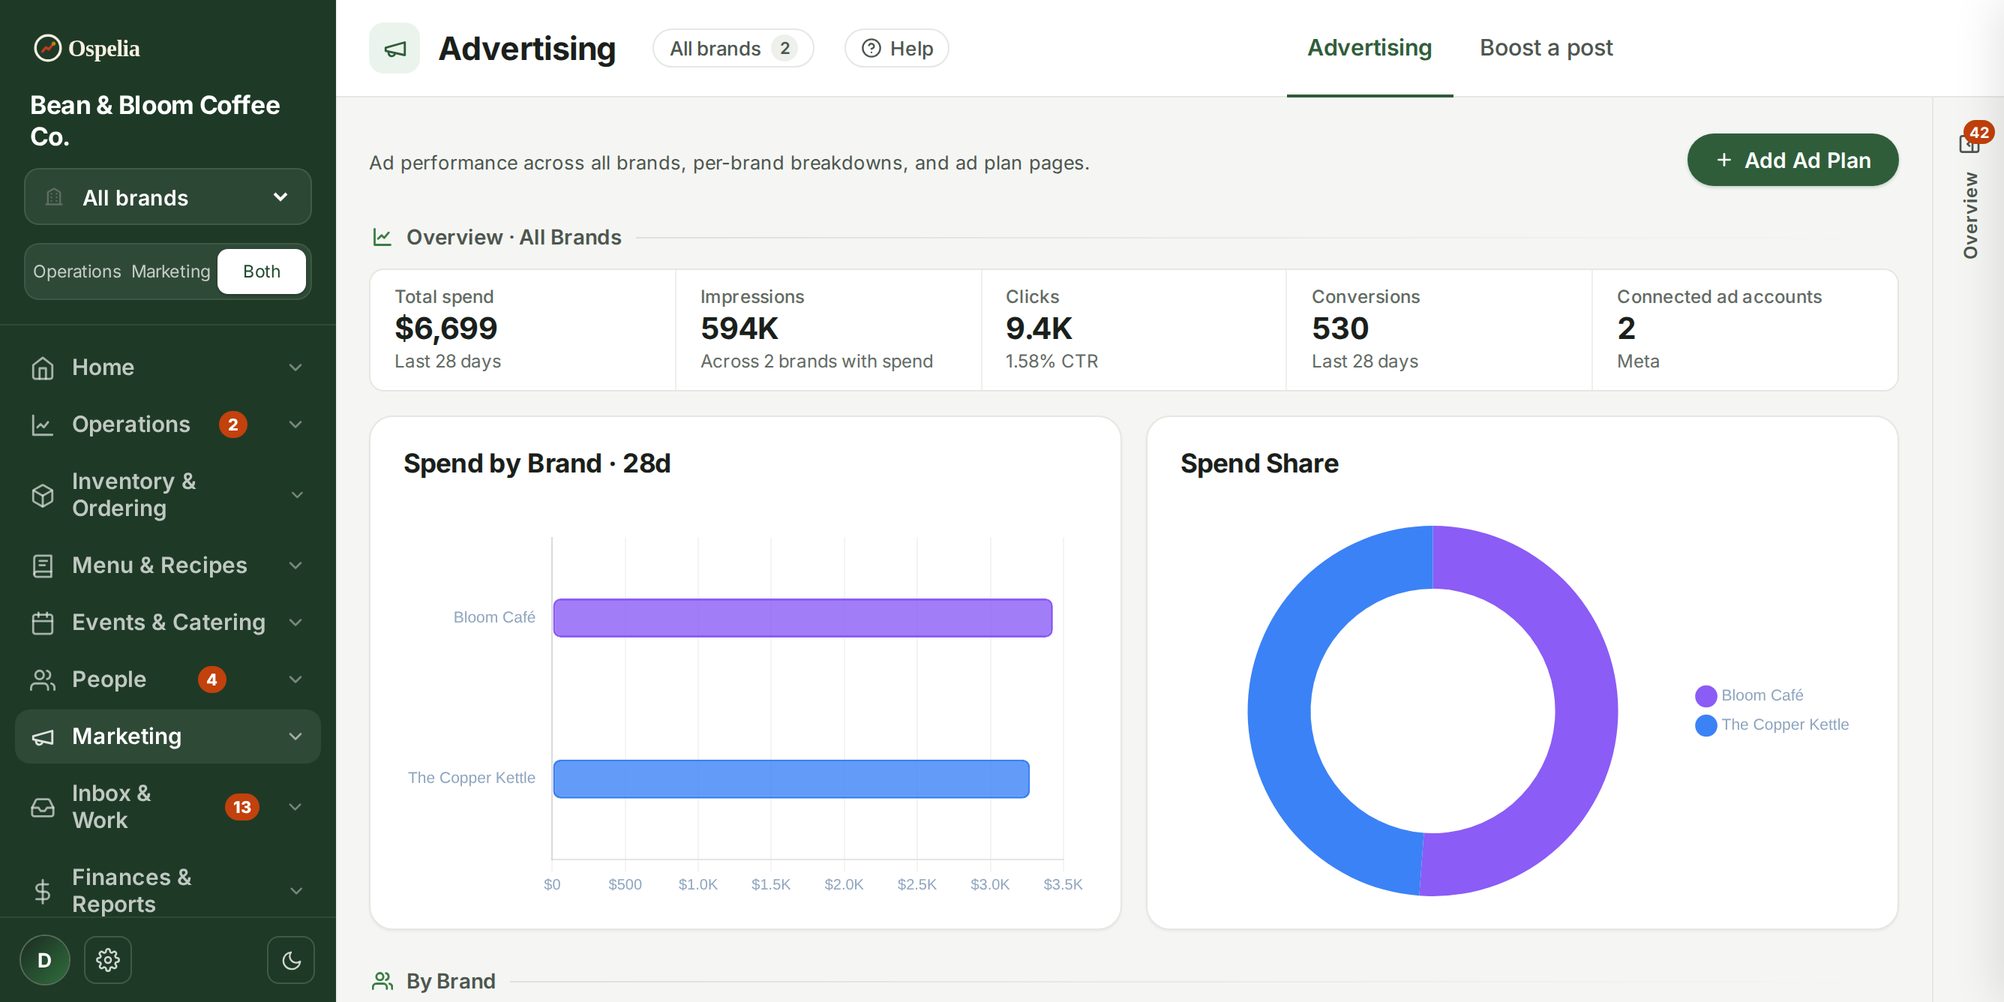Screen dimensions: 2004x1002
Task: Open the Inbox & Work tray icon
Action: [x=42, y=807]
